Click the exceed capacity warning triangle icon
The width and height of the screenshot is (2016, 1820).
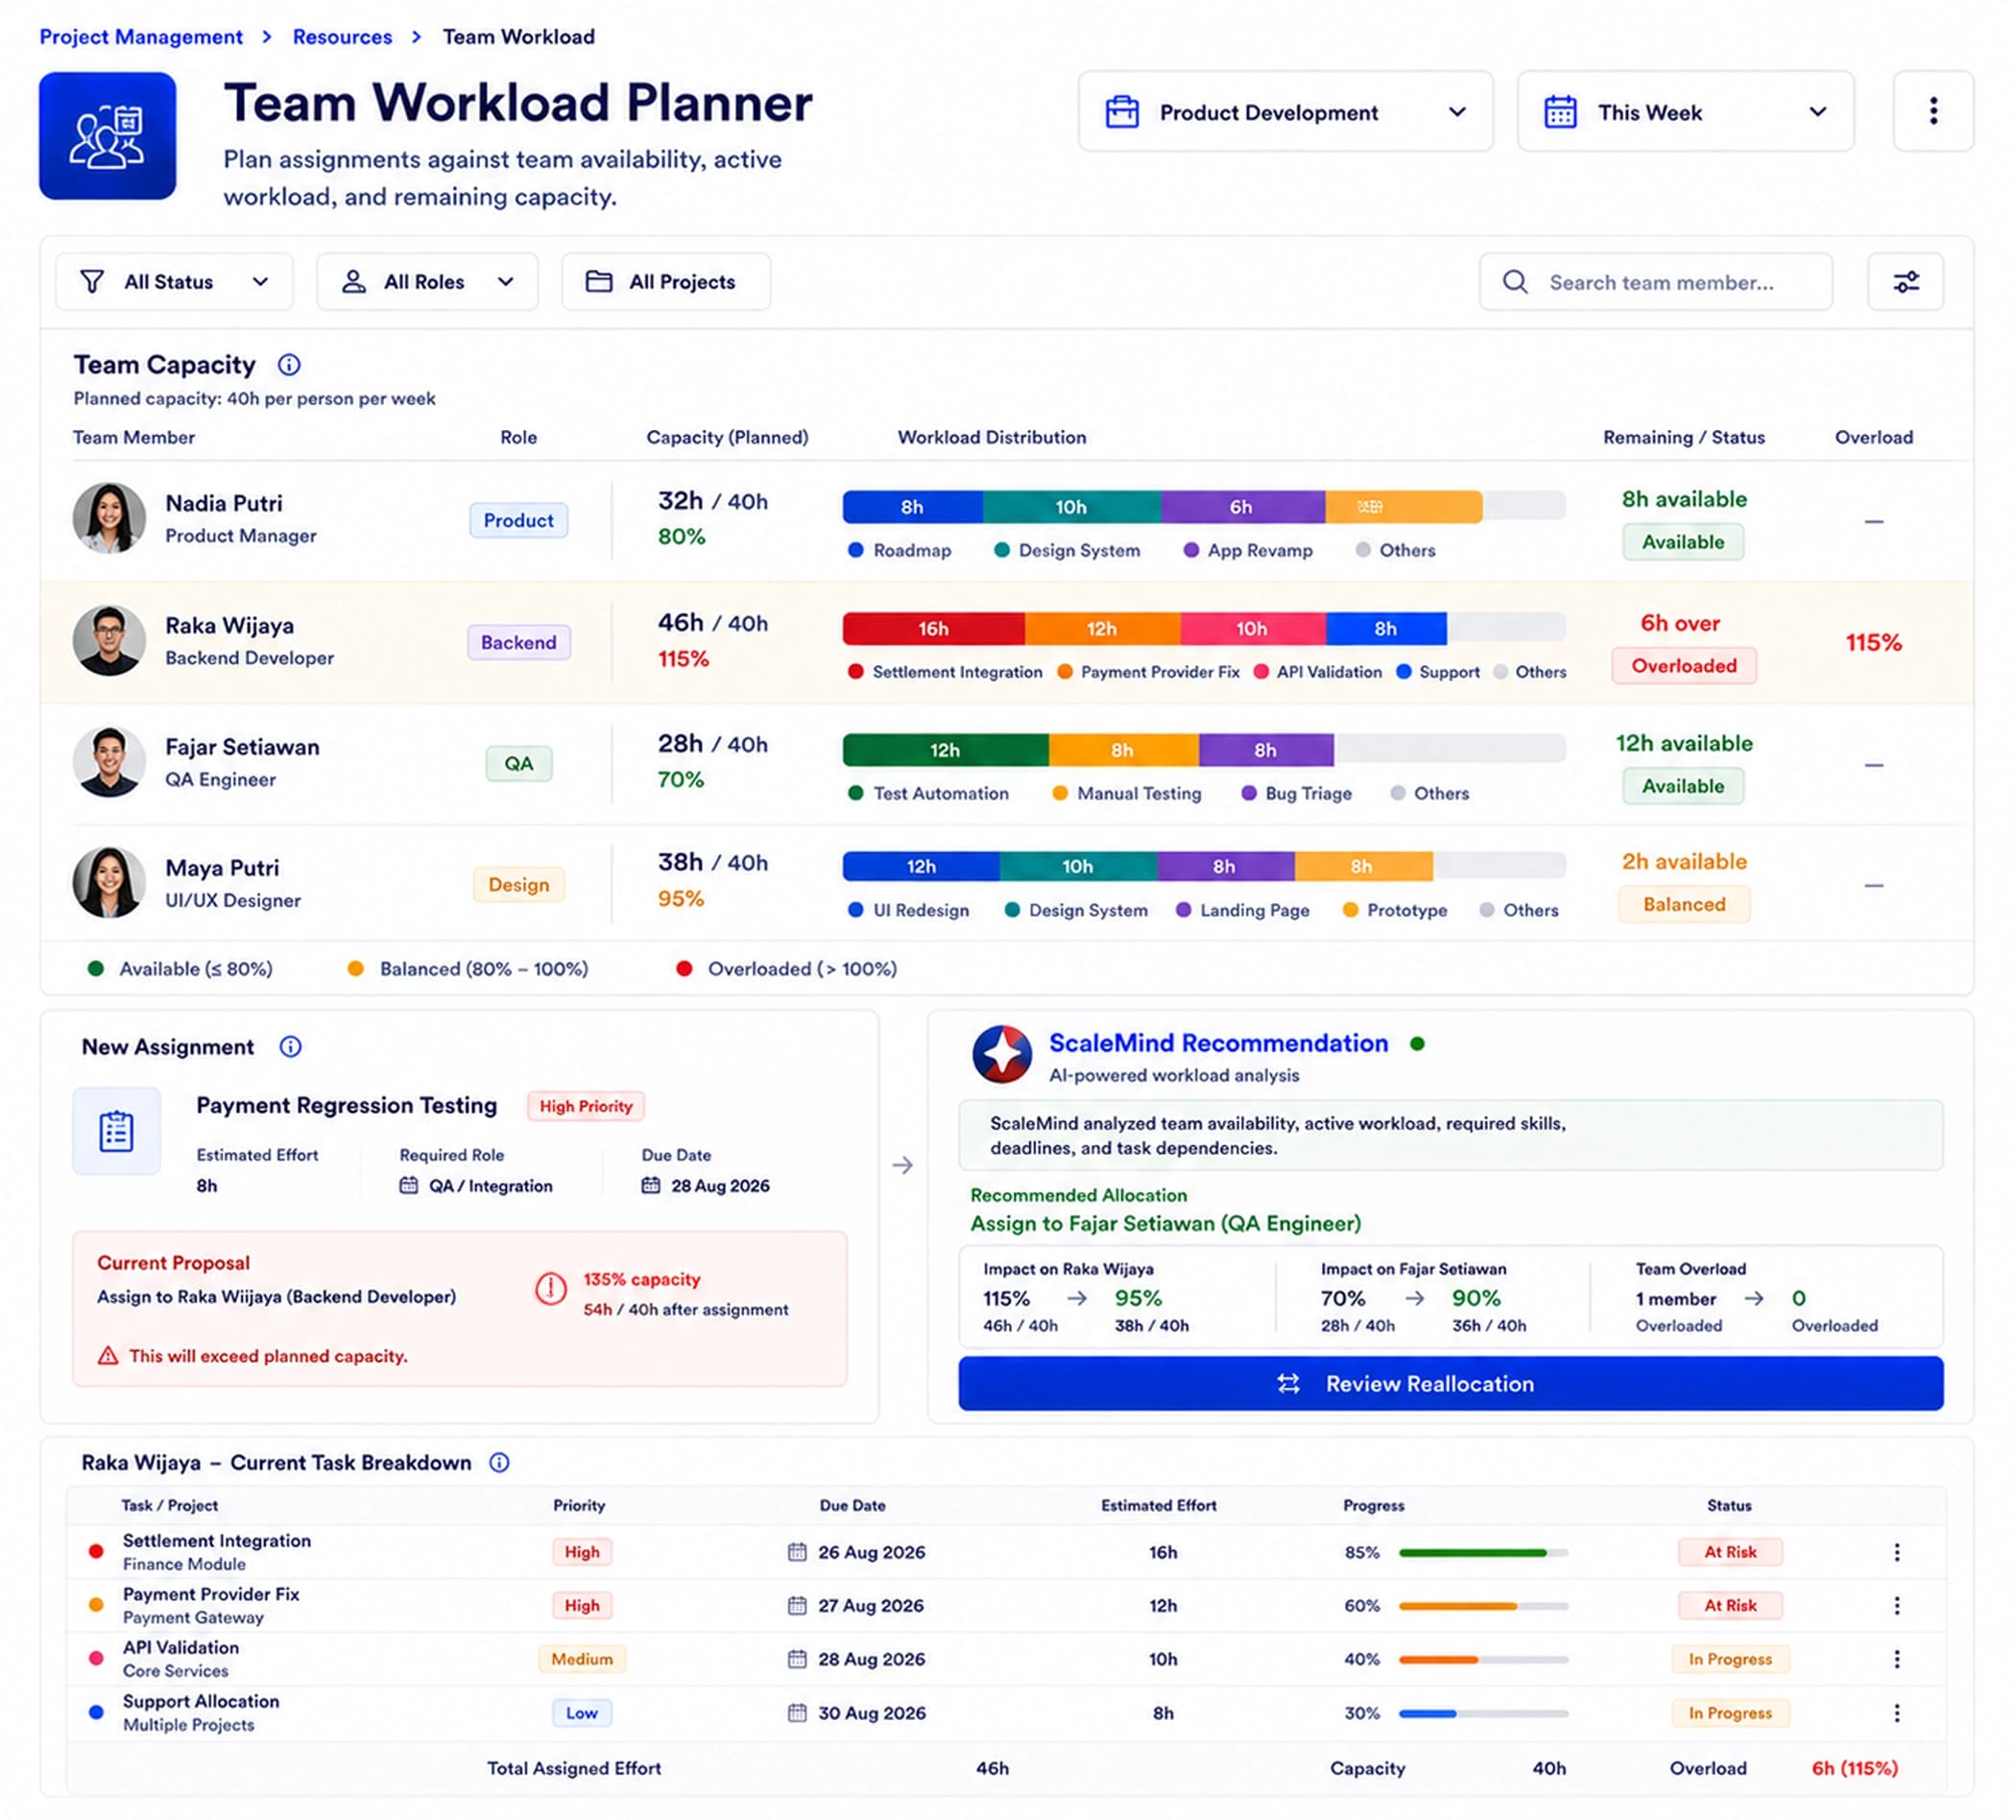pyautogui.click(x=107, y=1356)
